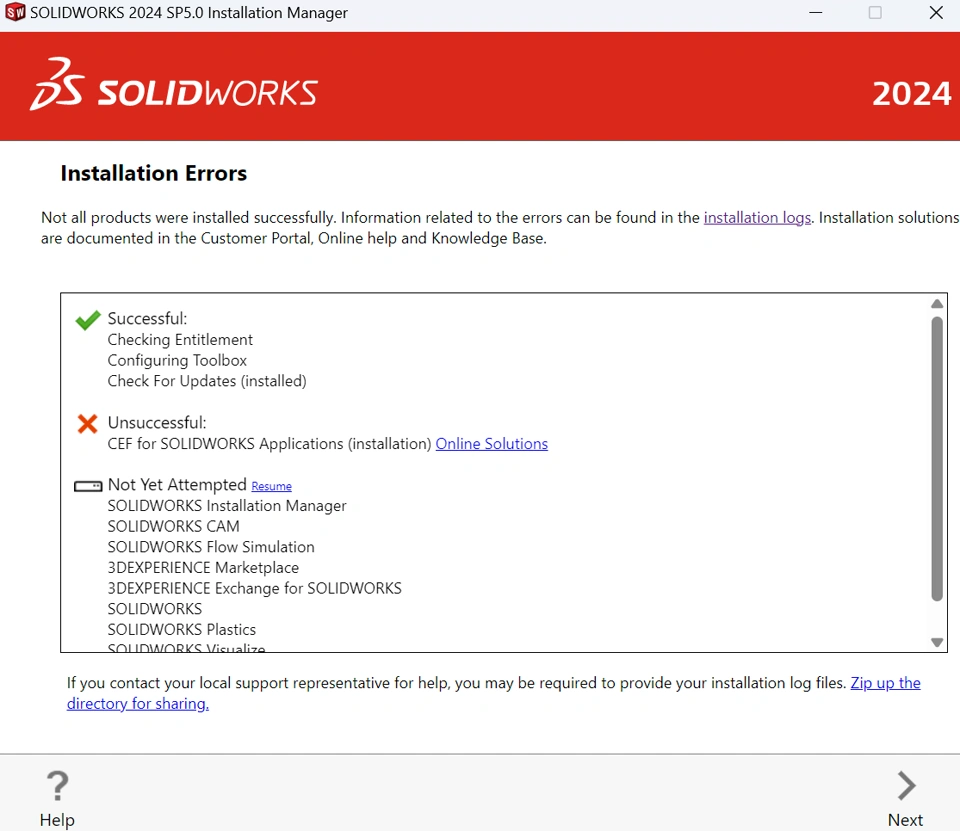
Task: Open Online Solutions for CEF error
Action: (492, 444)
